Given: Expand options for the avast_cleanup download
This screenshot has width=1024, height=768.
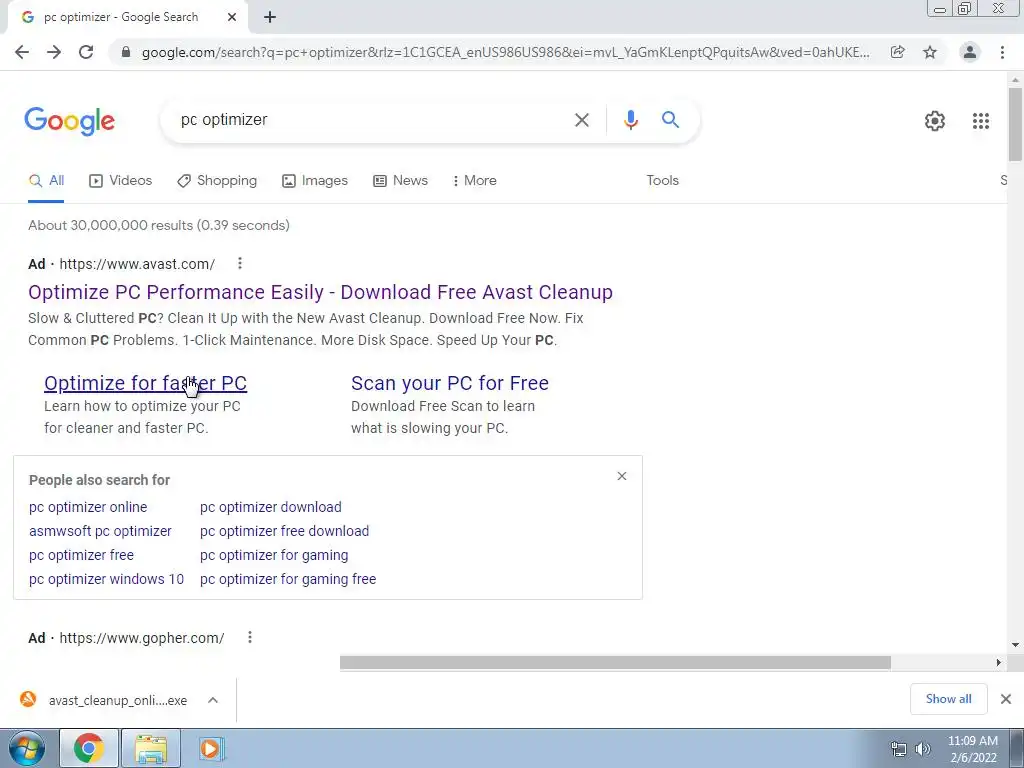Looking at the screenshot, I should click(x=213, y=700).
